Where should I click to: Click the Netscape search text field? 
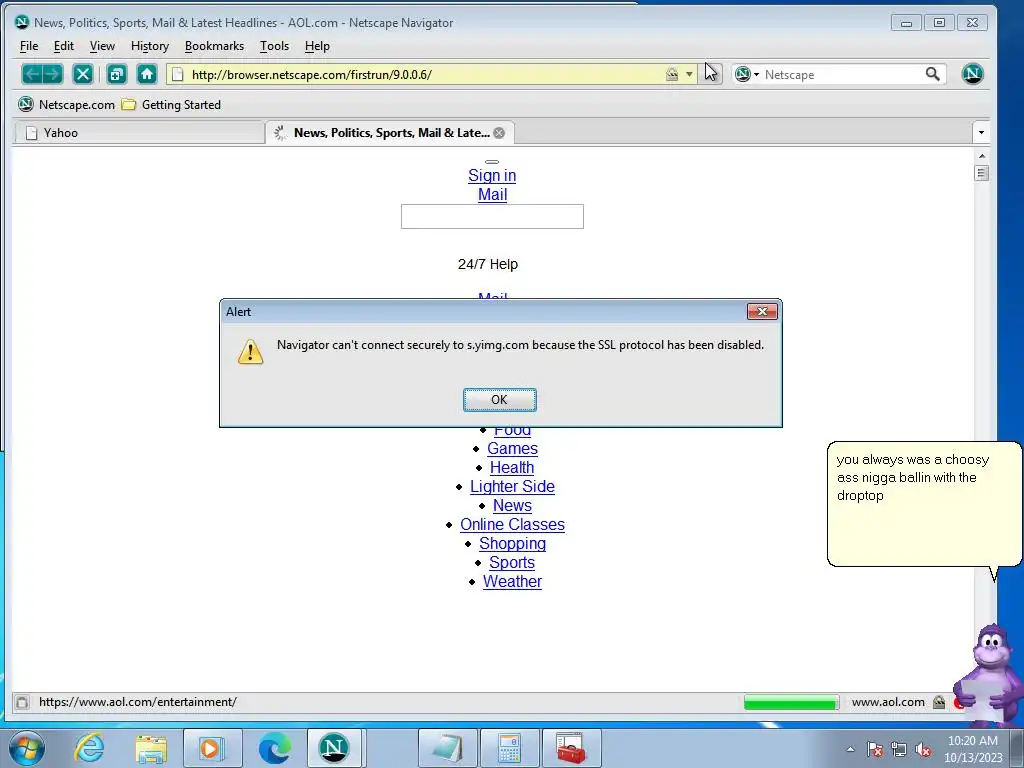coord(841,74)
